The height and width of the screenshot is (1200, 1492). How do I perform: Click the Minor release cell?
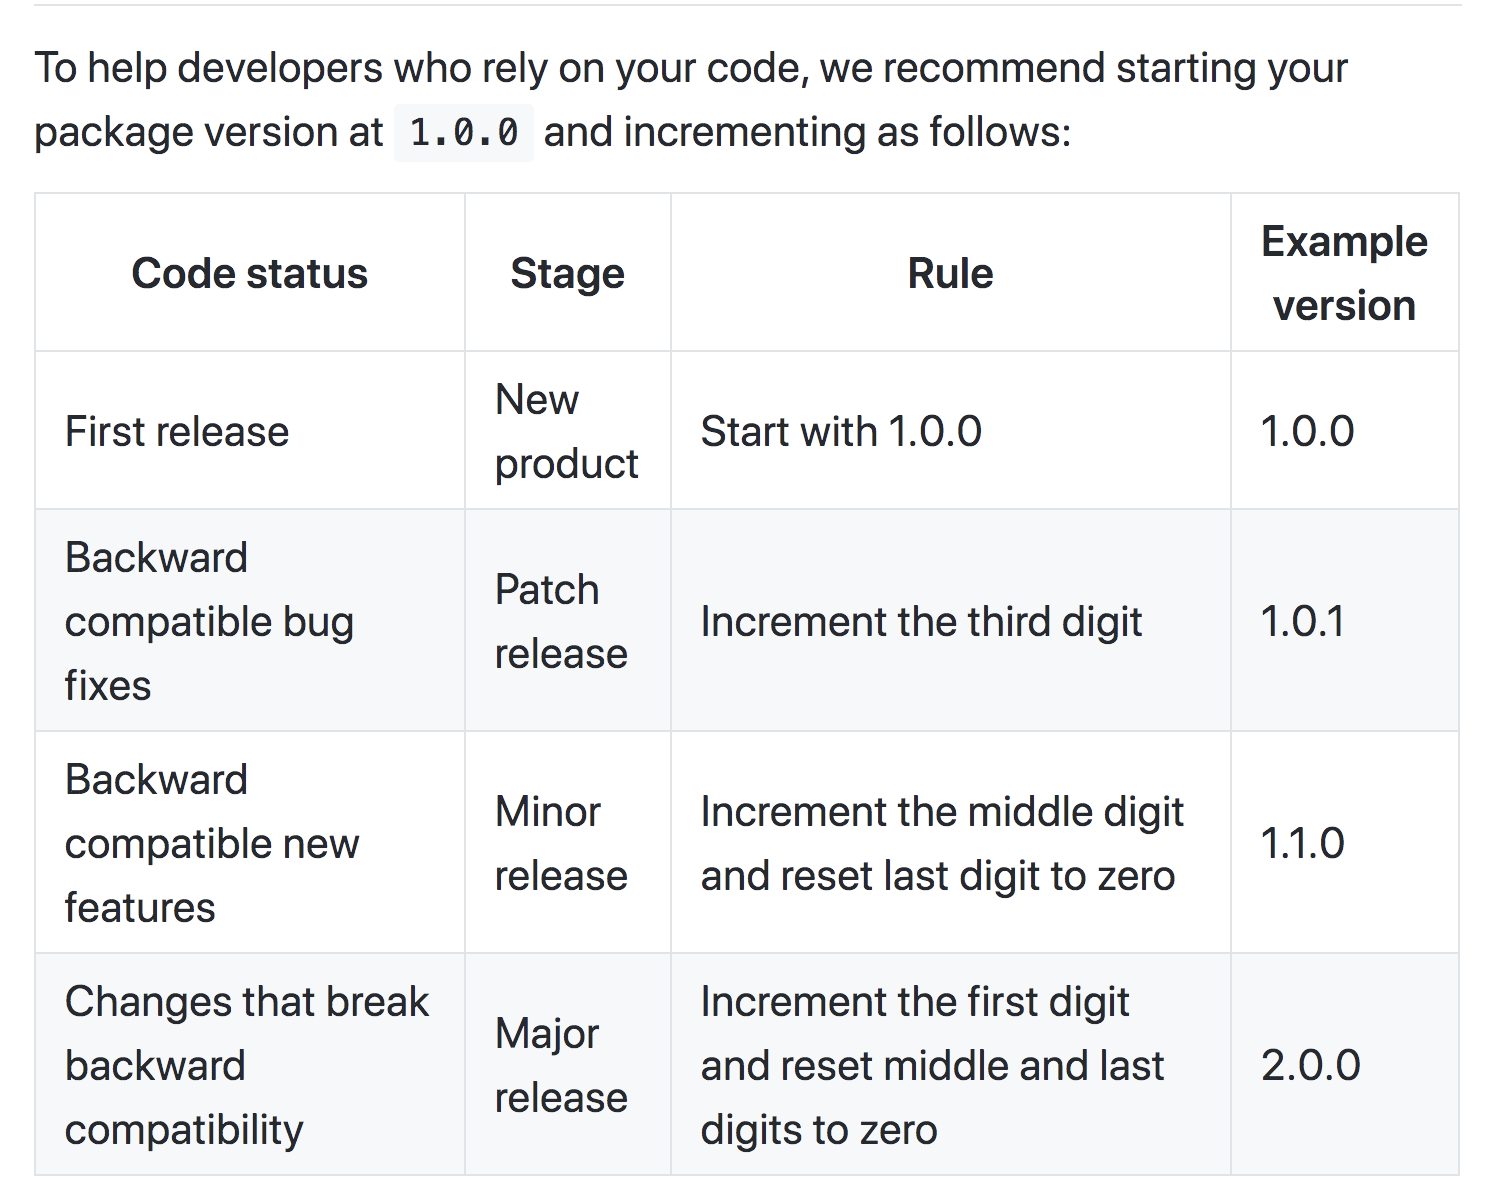coord(568,843)
